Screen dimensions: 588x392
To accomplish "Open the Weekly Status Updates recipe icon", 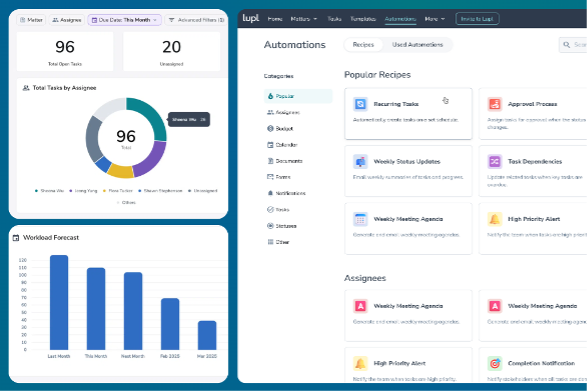I will [x=360, y=162].
